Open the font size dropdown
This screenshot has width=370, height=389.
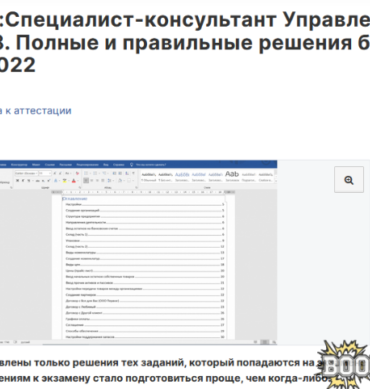coord(45,173)
